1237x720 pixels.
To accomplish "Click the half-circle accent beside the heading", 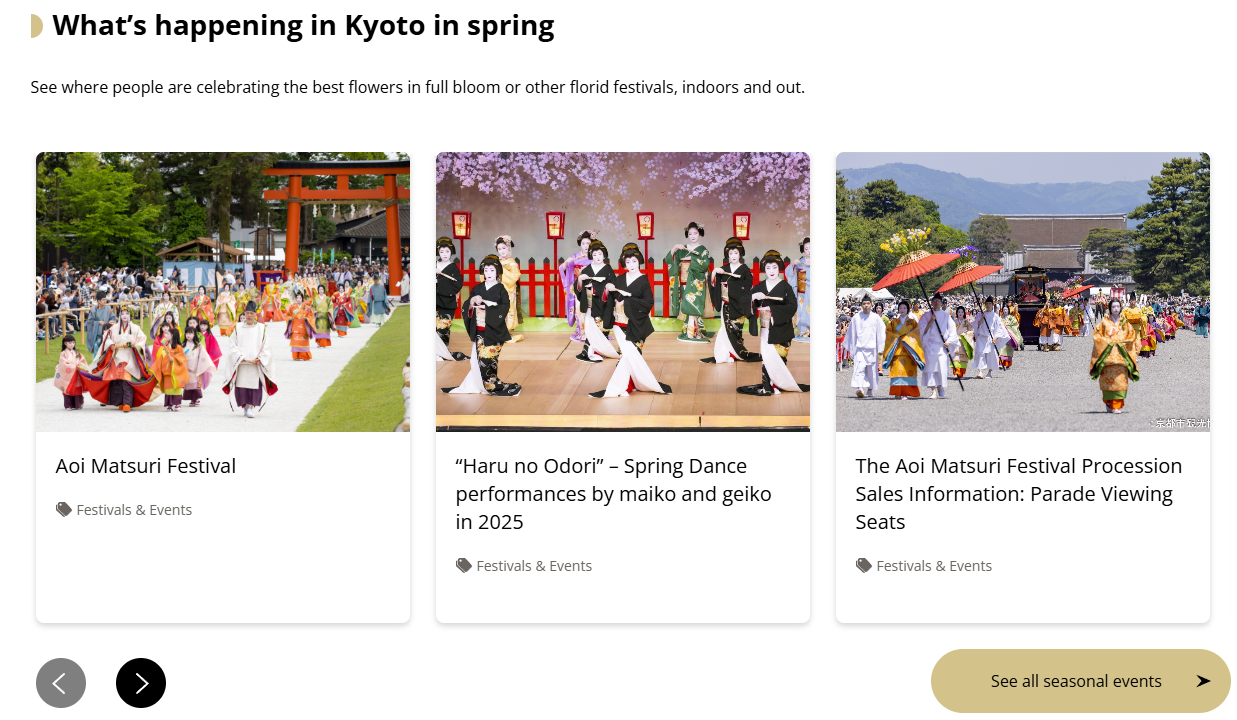I will (37, 26).
